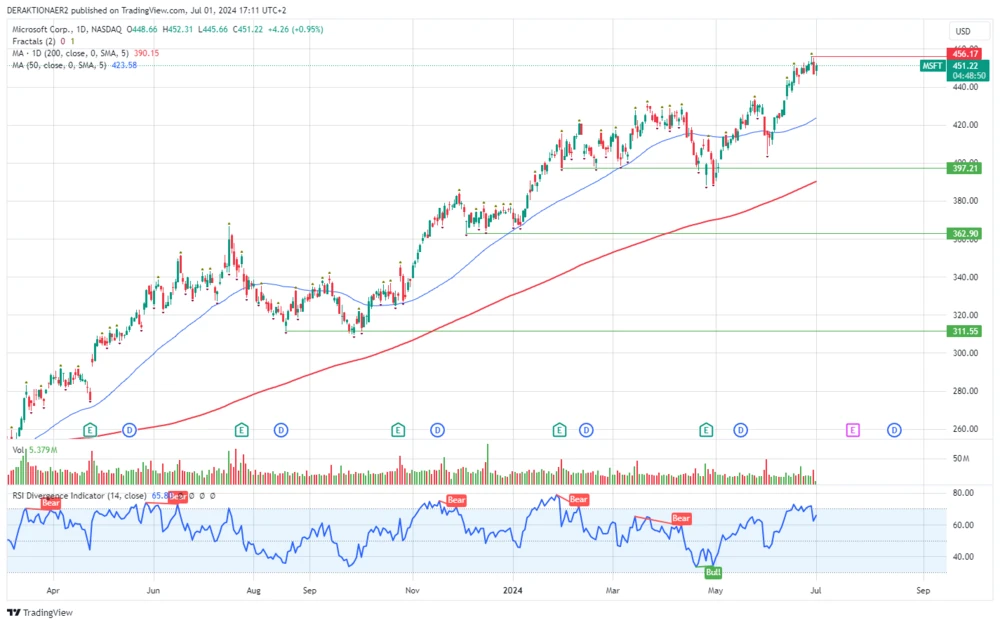Click the TradingView logo in the bottom corner
This screenshot has height=625, width=1000.
pos(40,611)
